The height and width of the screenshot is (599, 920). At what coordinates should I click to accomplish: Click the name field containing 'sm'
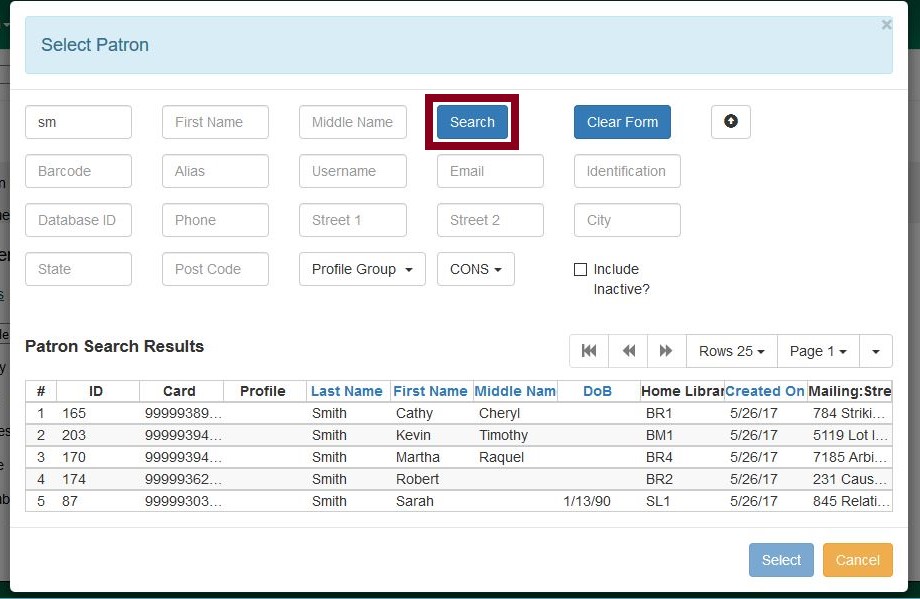tap(78, 121)
